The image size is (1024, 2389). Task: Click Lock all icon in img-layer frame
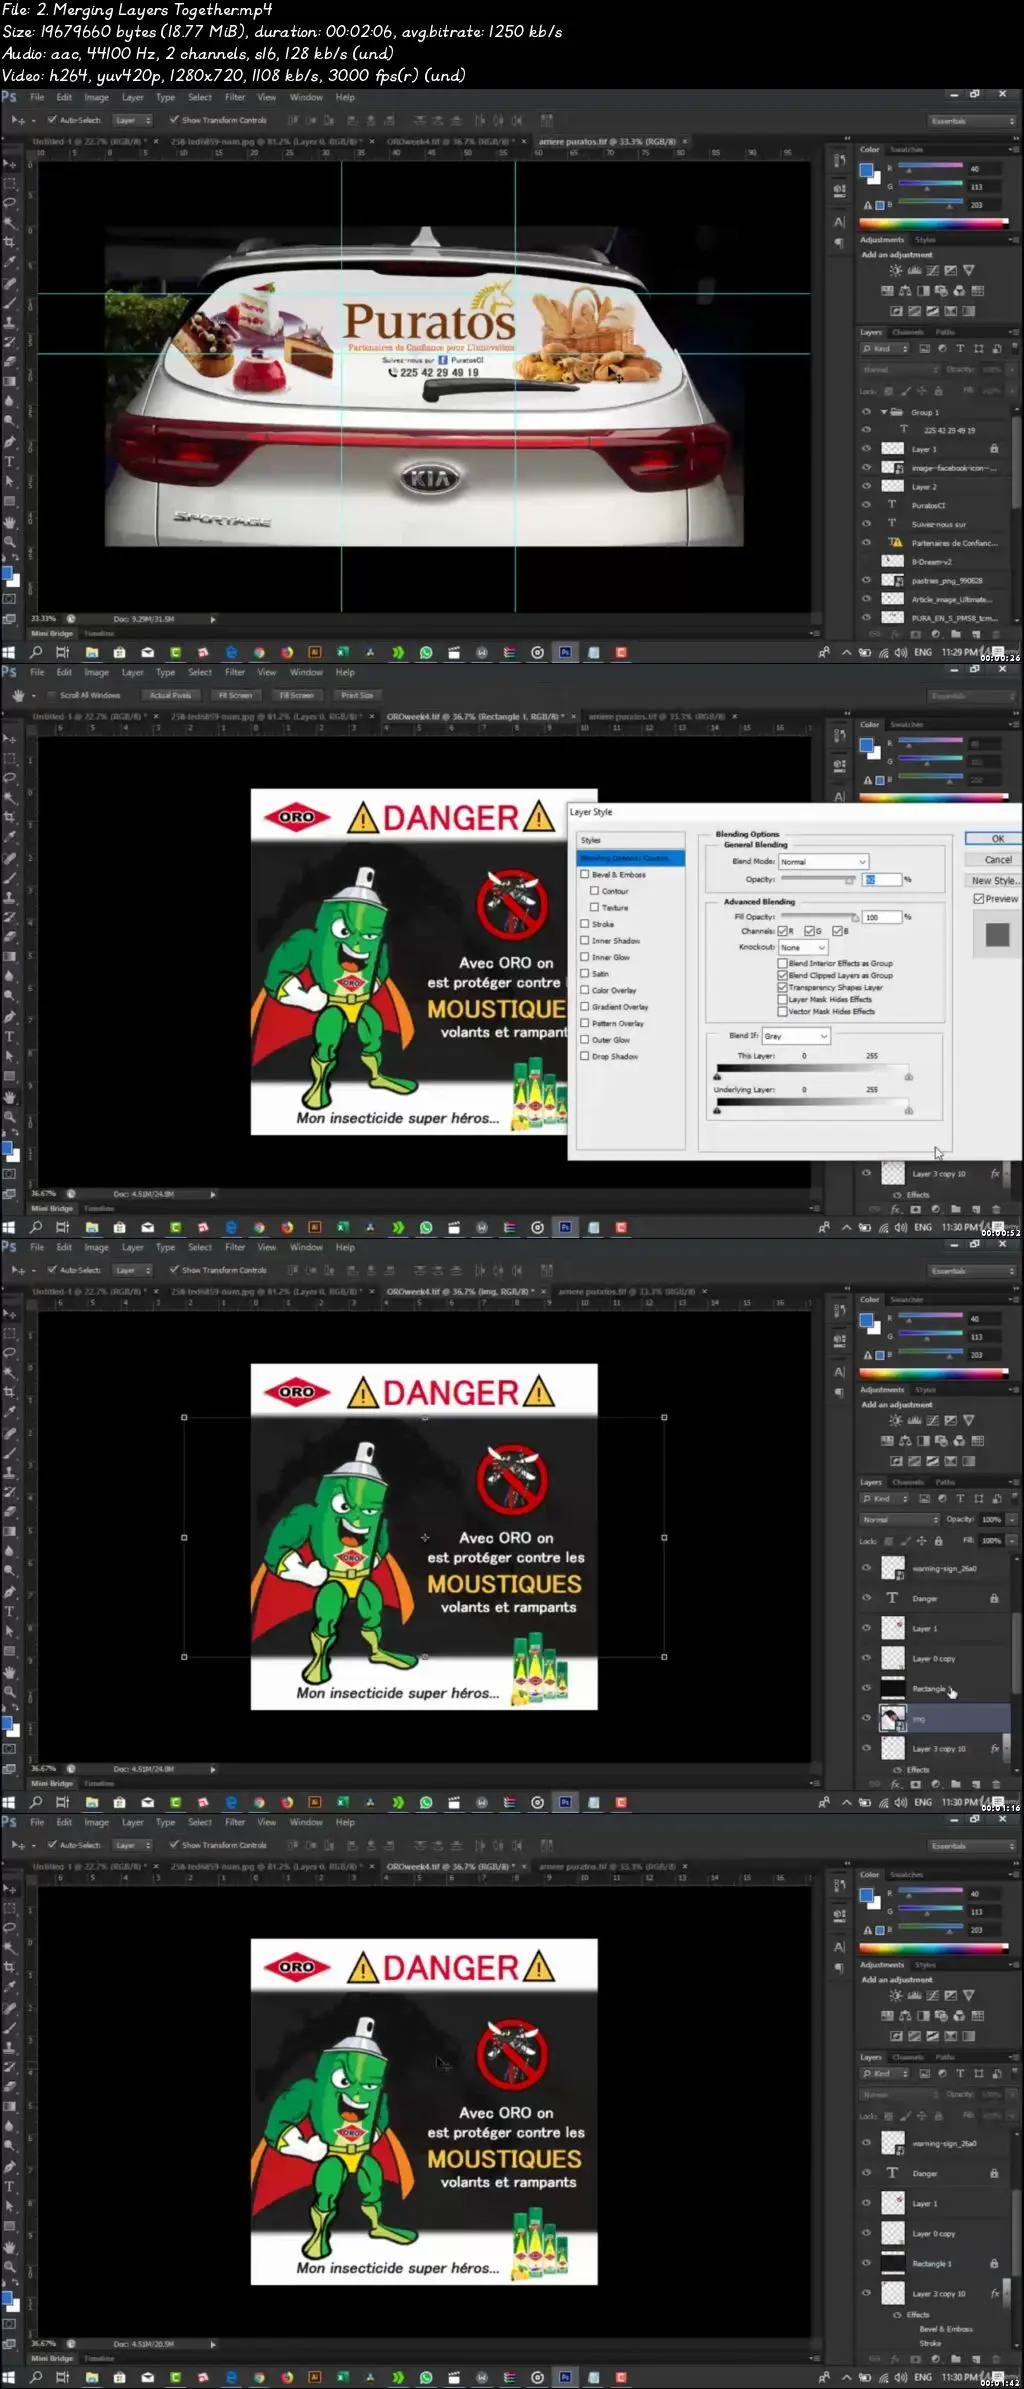pos(938,1541)
